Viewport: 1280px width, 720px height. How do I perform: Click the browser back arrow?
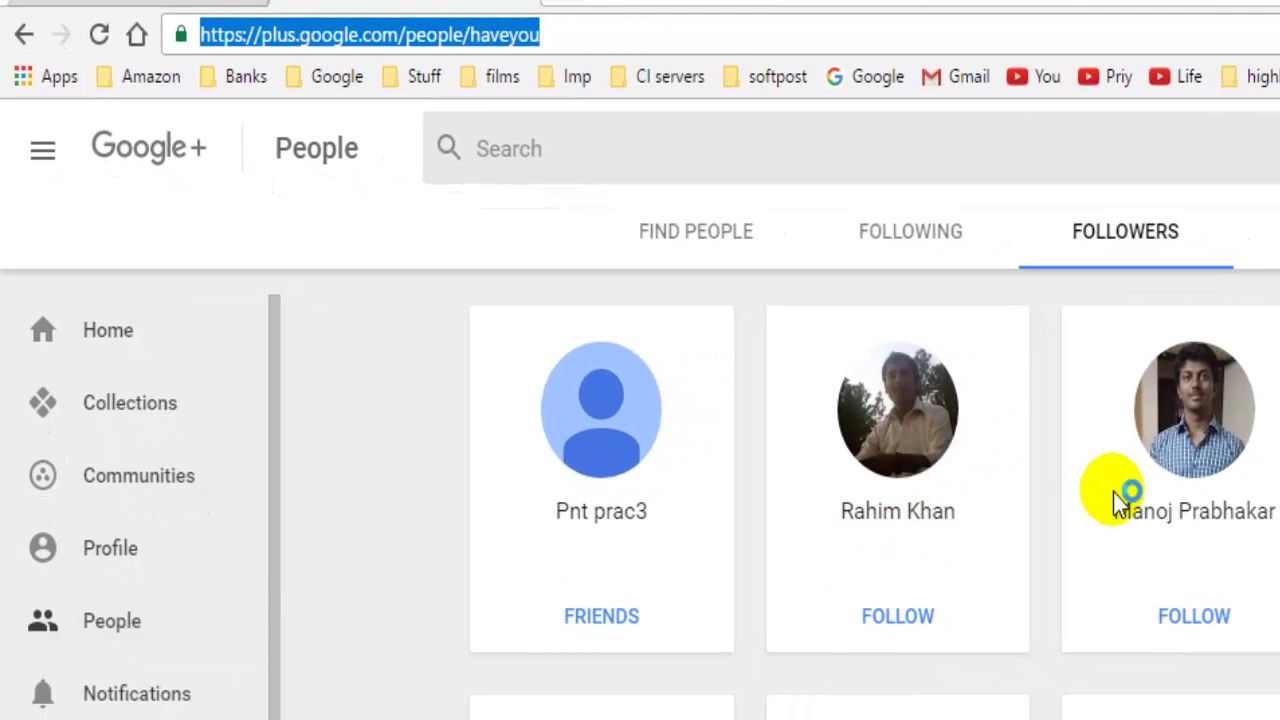click(x=24, y=35)
